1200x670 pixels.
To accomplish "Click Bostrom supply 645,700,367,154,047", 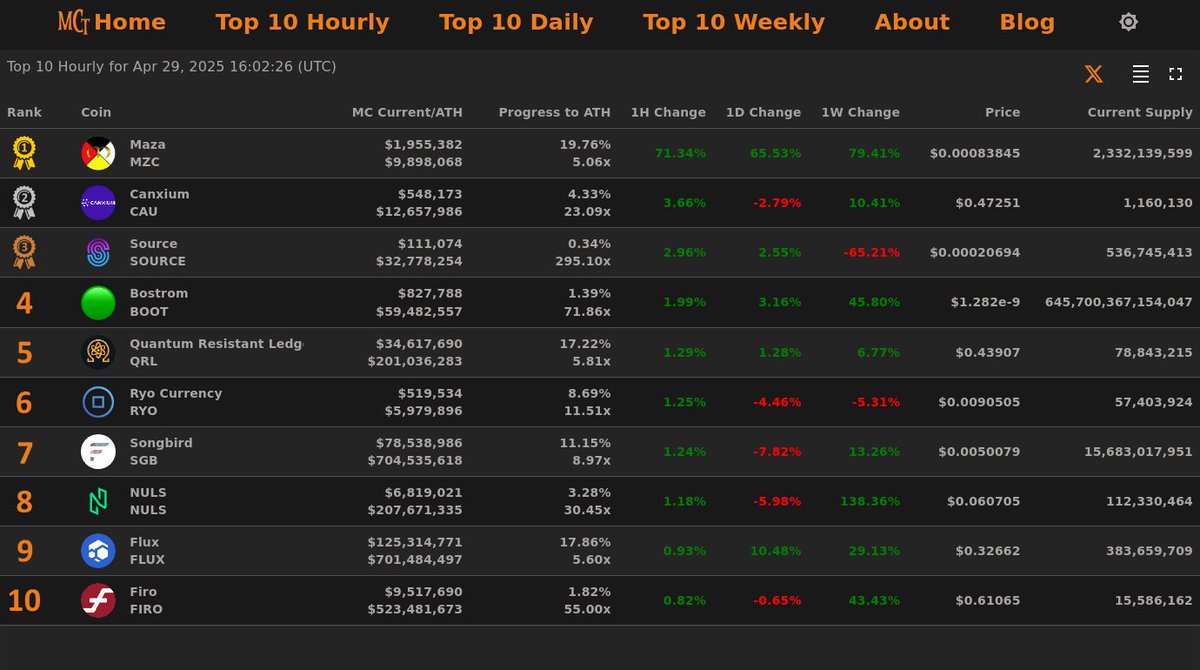I will tap(1119, 302).
